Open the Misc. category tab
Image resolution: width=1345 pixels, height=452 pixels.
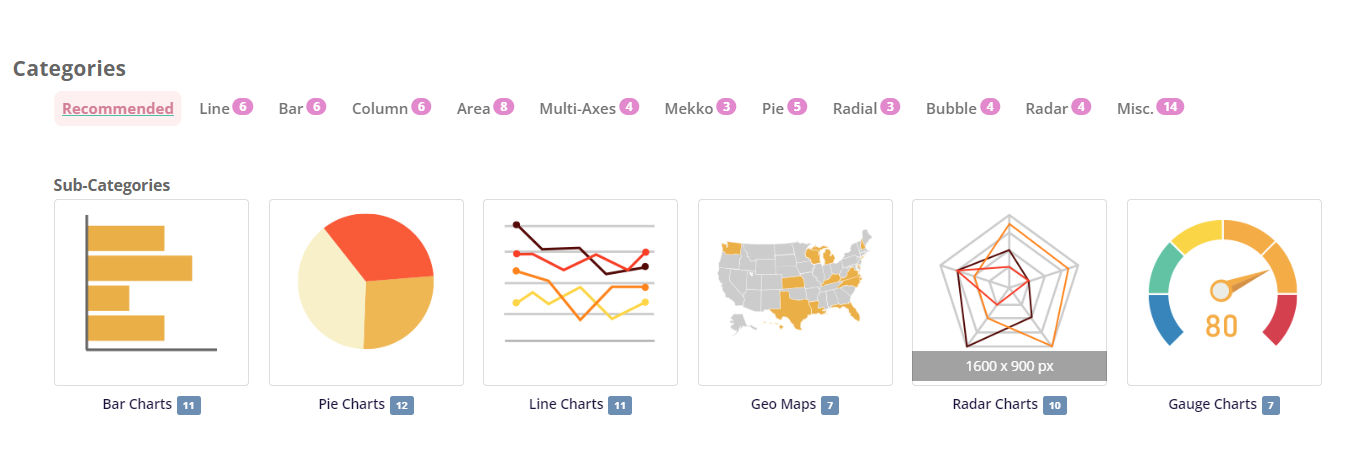tap(1135, 108)
